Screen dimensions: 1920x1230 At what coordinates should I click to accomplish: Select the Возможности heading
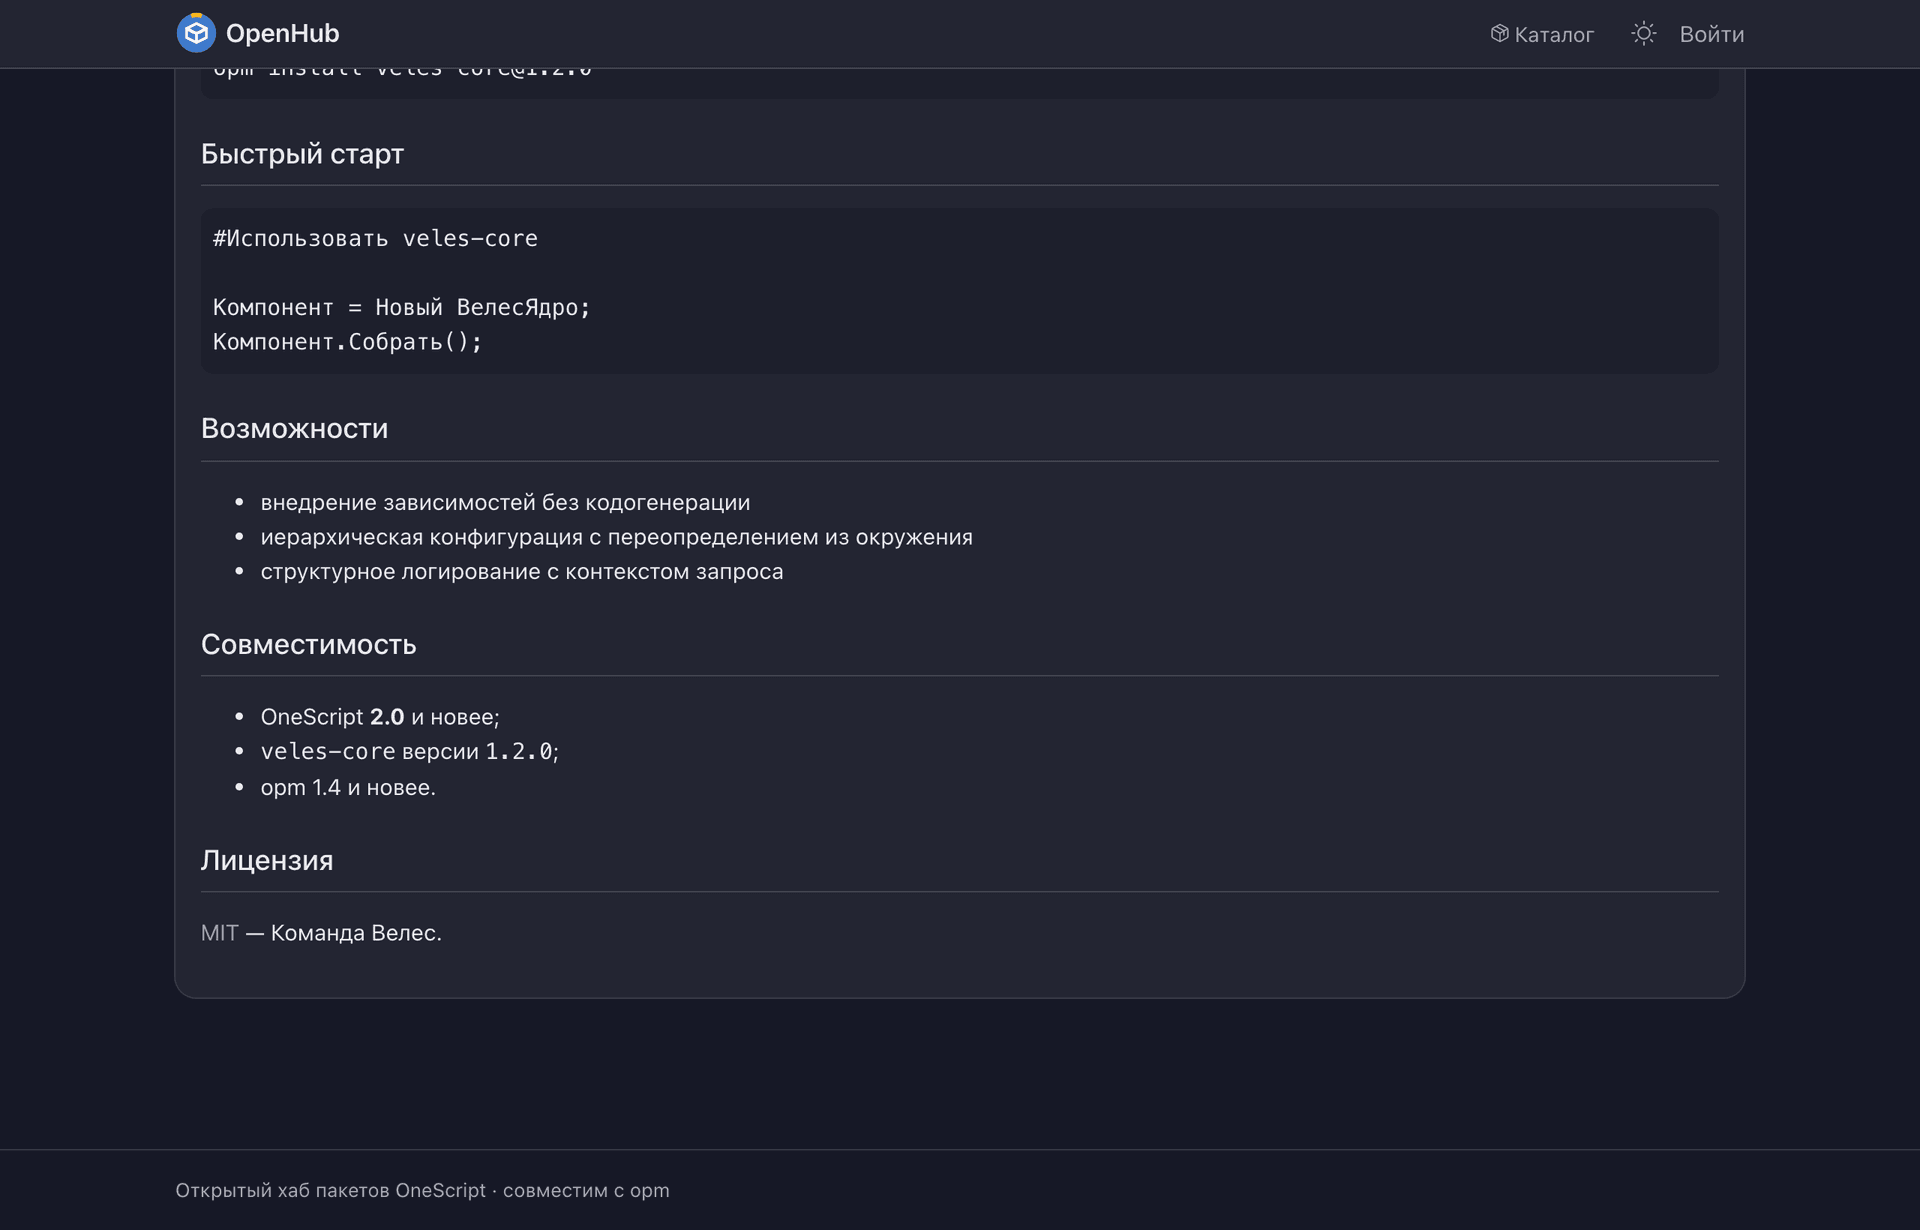(294, 429)
